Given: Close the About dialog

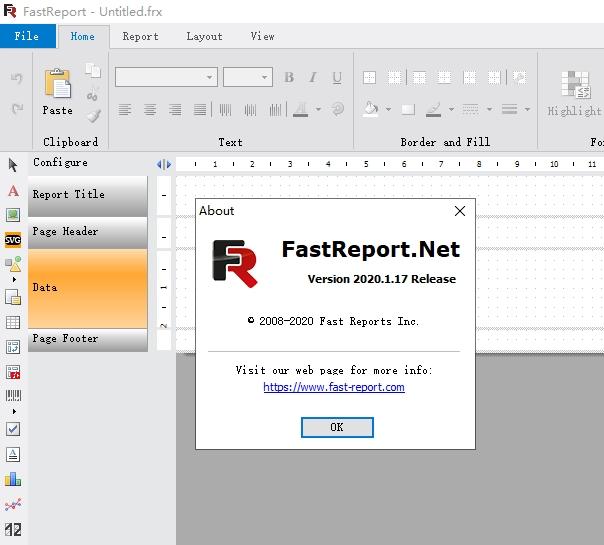Looking at the screenshot, I should [460, 211].
